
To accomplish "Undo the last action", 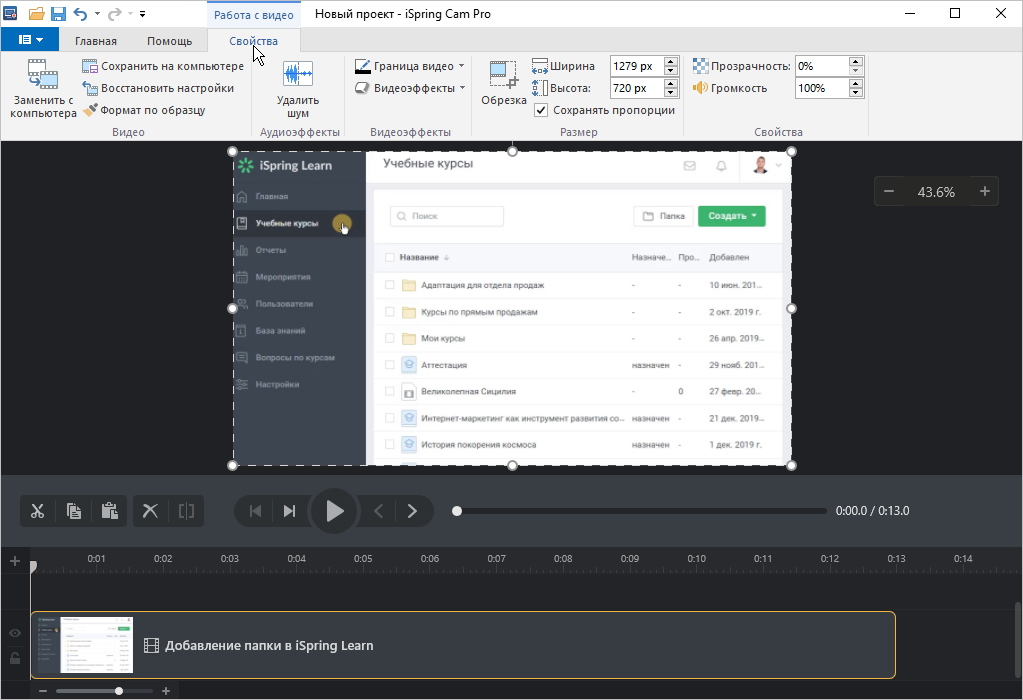I will pos(80,14).
